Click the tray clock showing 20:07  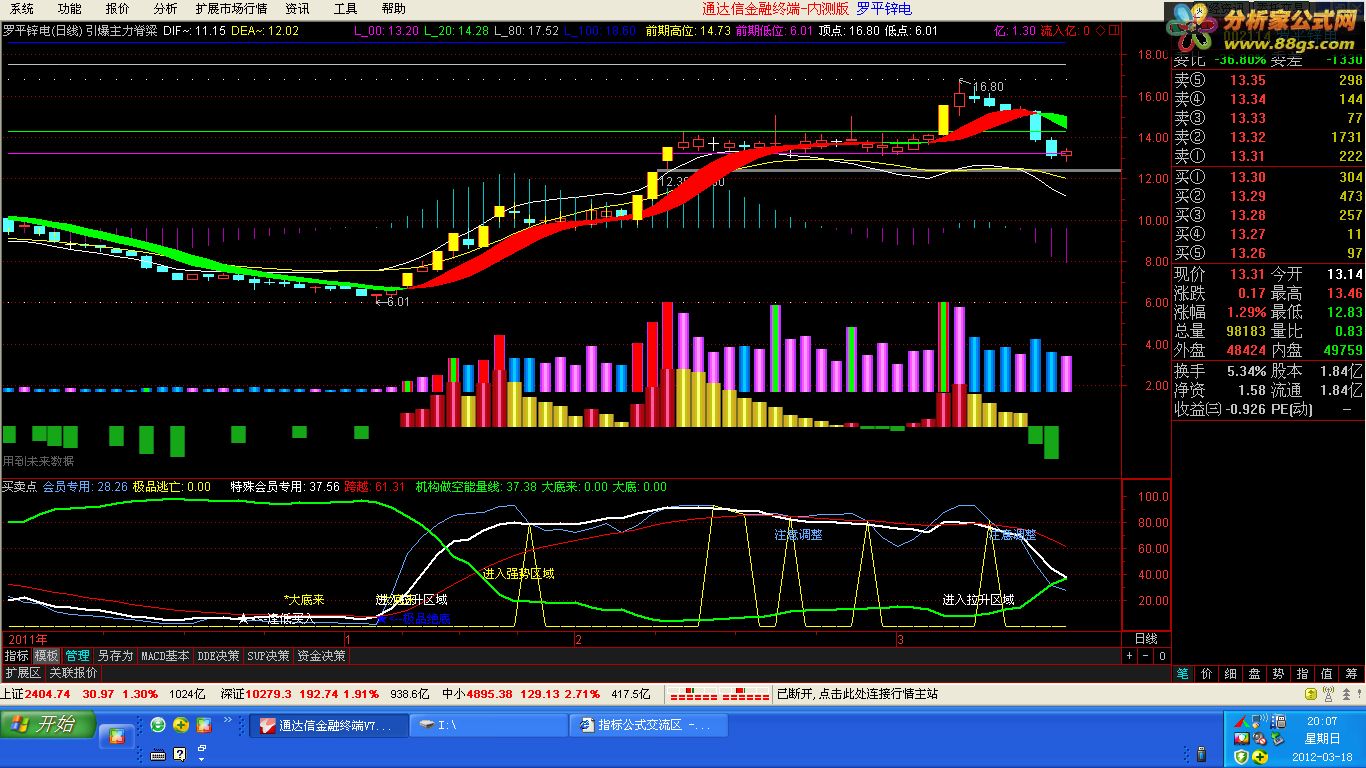tap(1321, 721)
